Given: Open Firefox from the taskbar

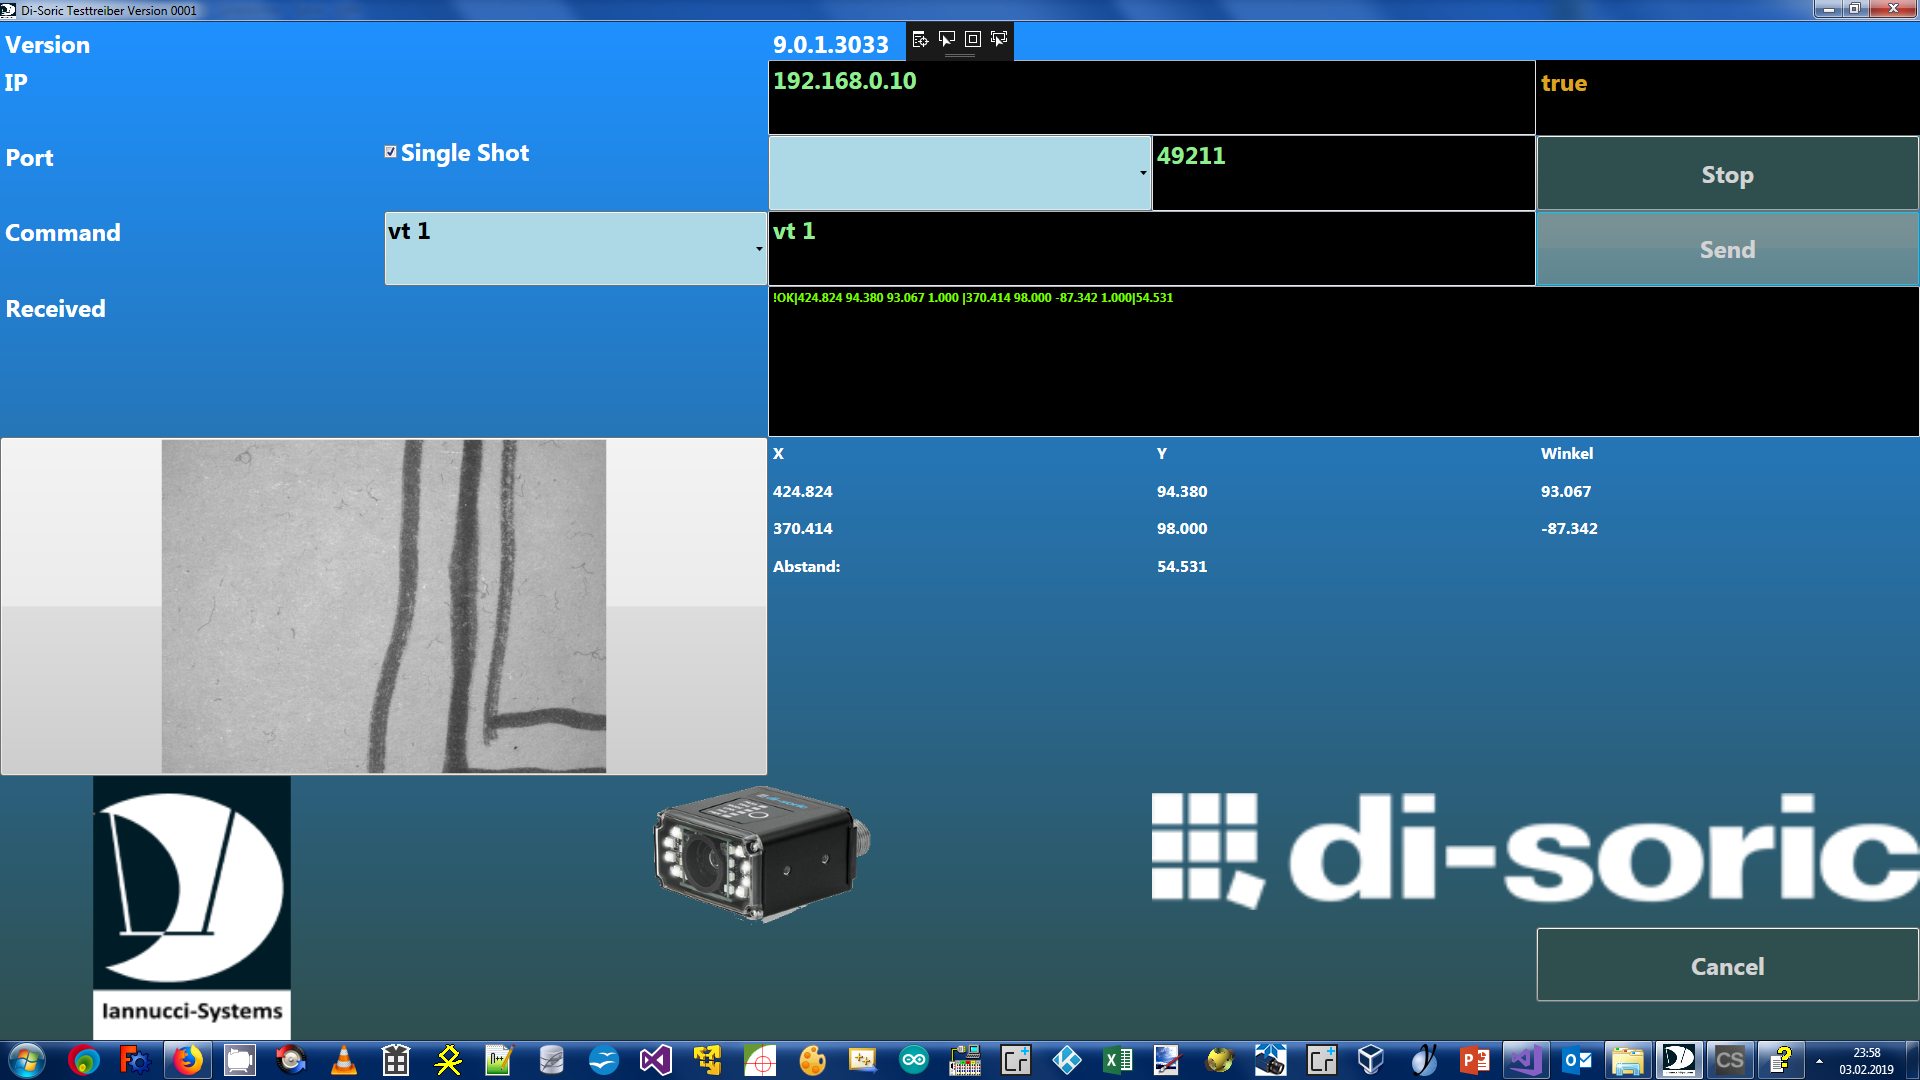Looking at the screenshot, I should 187,1060.
